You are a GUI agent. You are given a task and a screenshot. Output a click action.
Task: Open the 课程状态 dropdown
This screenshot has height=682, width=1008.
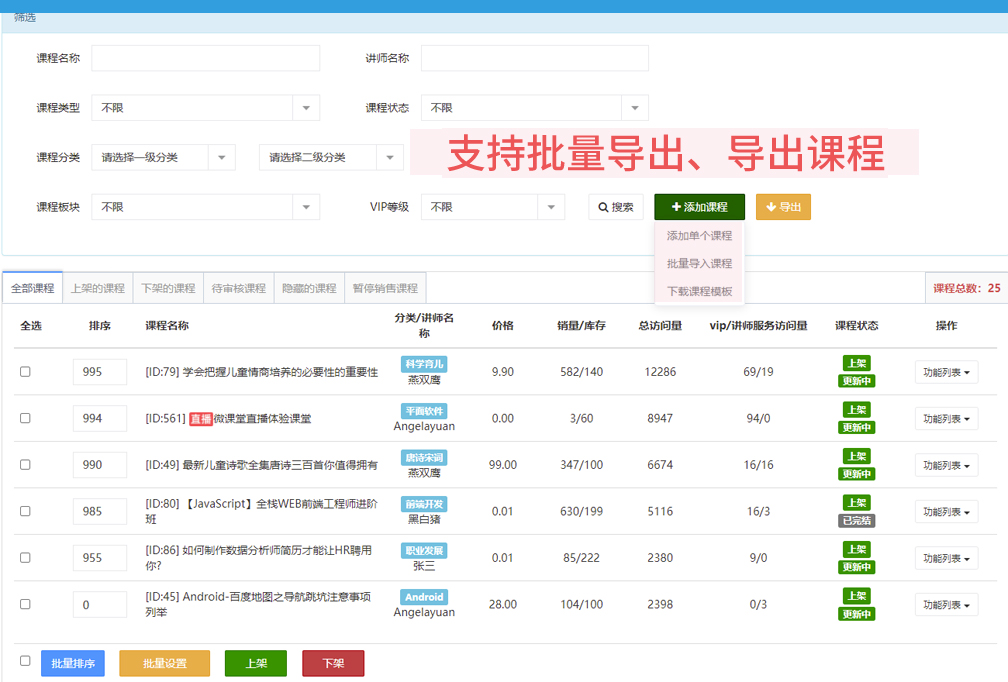(x=534, y=108)
